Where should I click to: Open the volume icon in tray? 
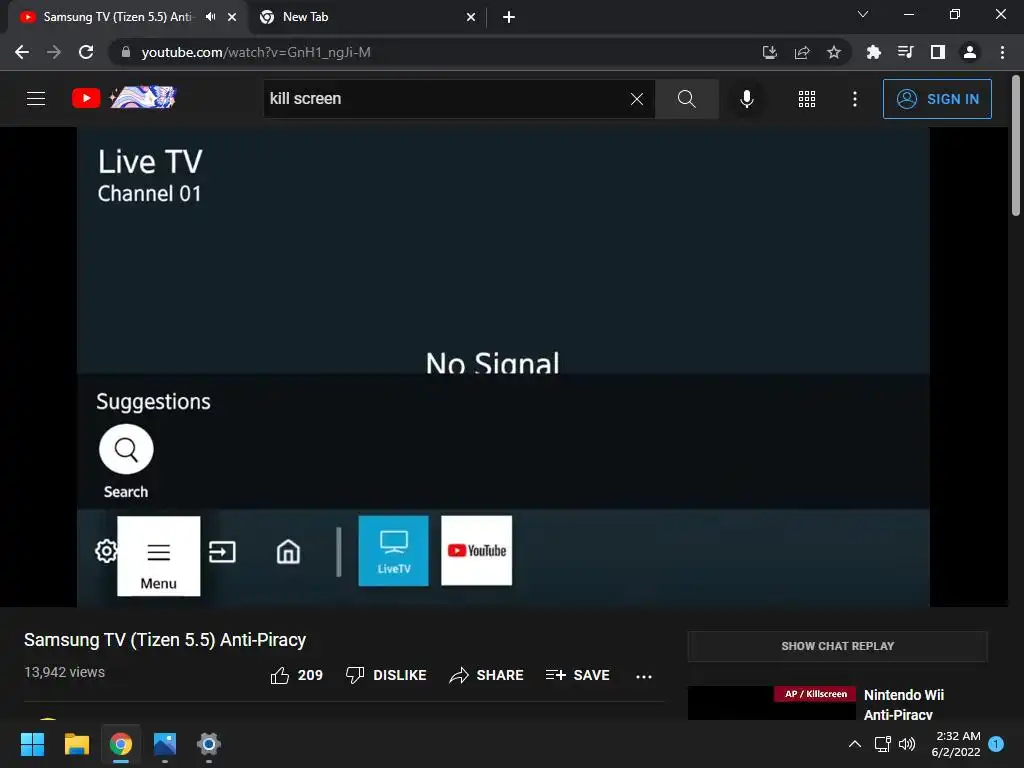[x=907, y=744]
